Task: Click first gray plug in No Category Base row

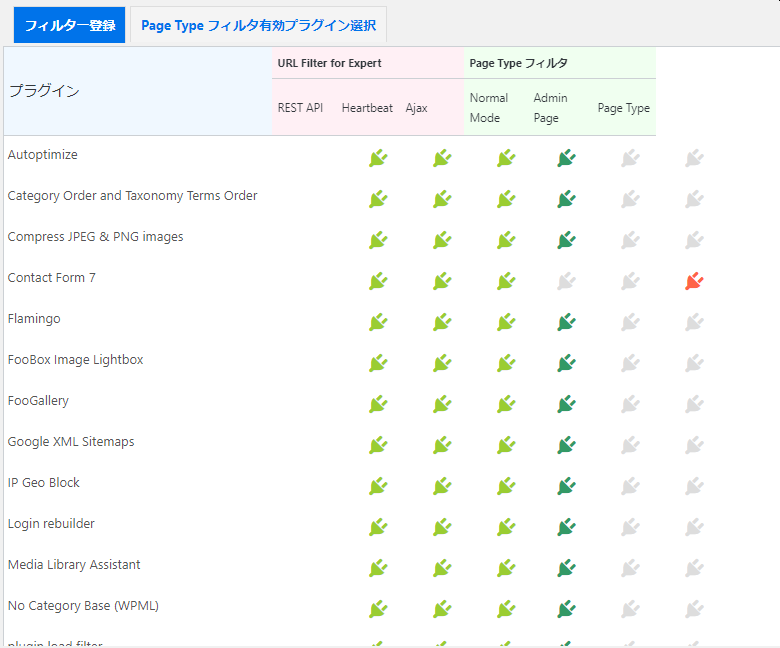Action: click(x=630, y=609)
